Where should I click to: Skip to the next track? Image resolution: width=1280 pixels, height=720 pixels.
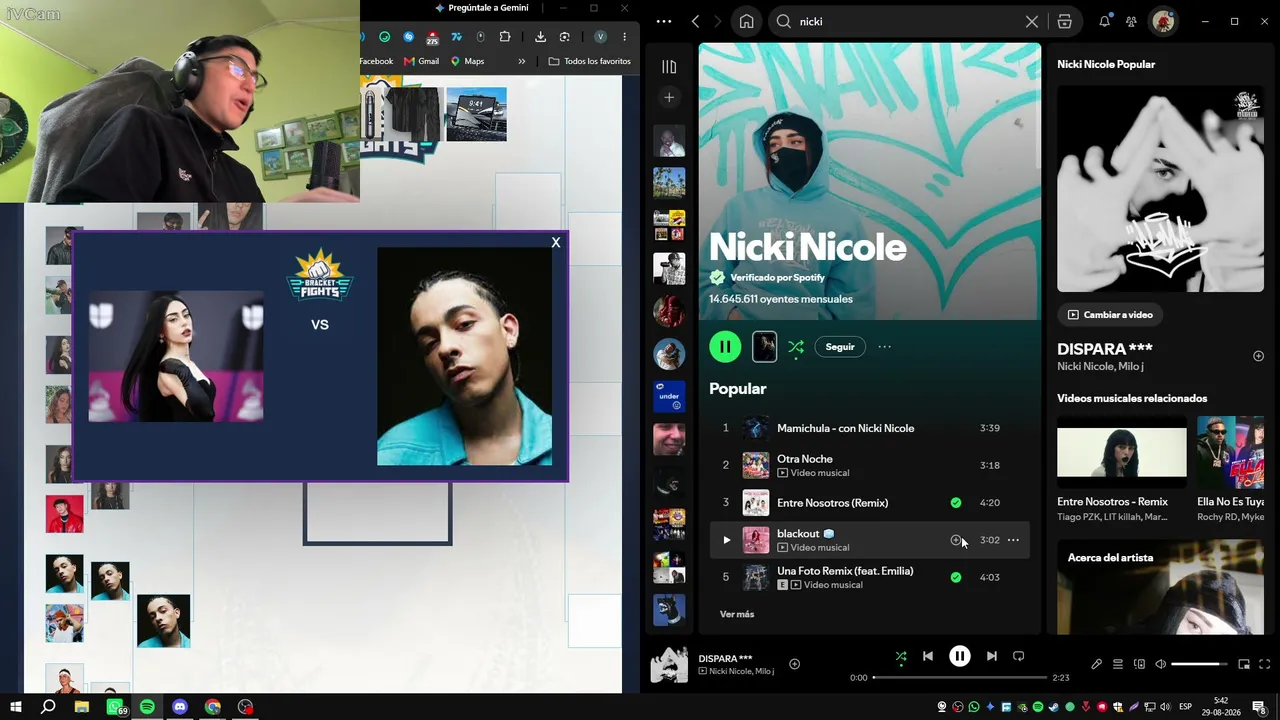991,656
